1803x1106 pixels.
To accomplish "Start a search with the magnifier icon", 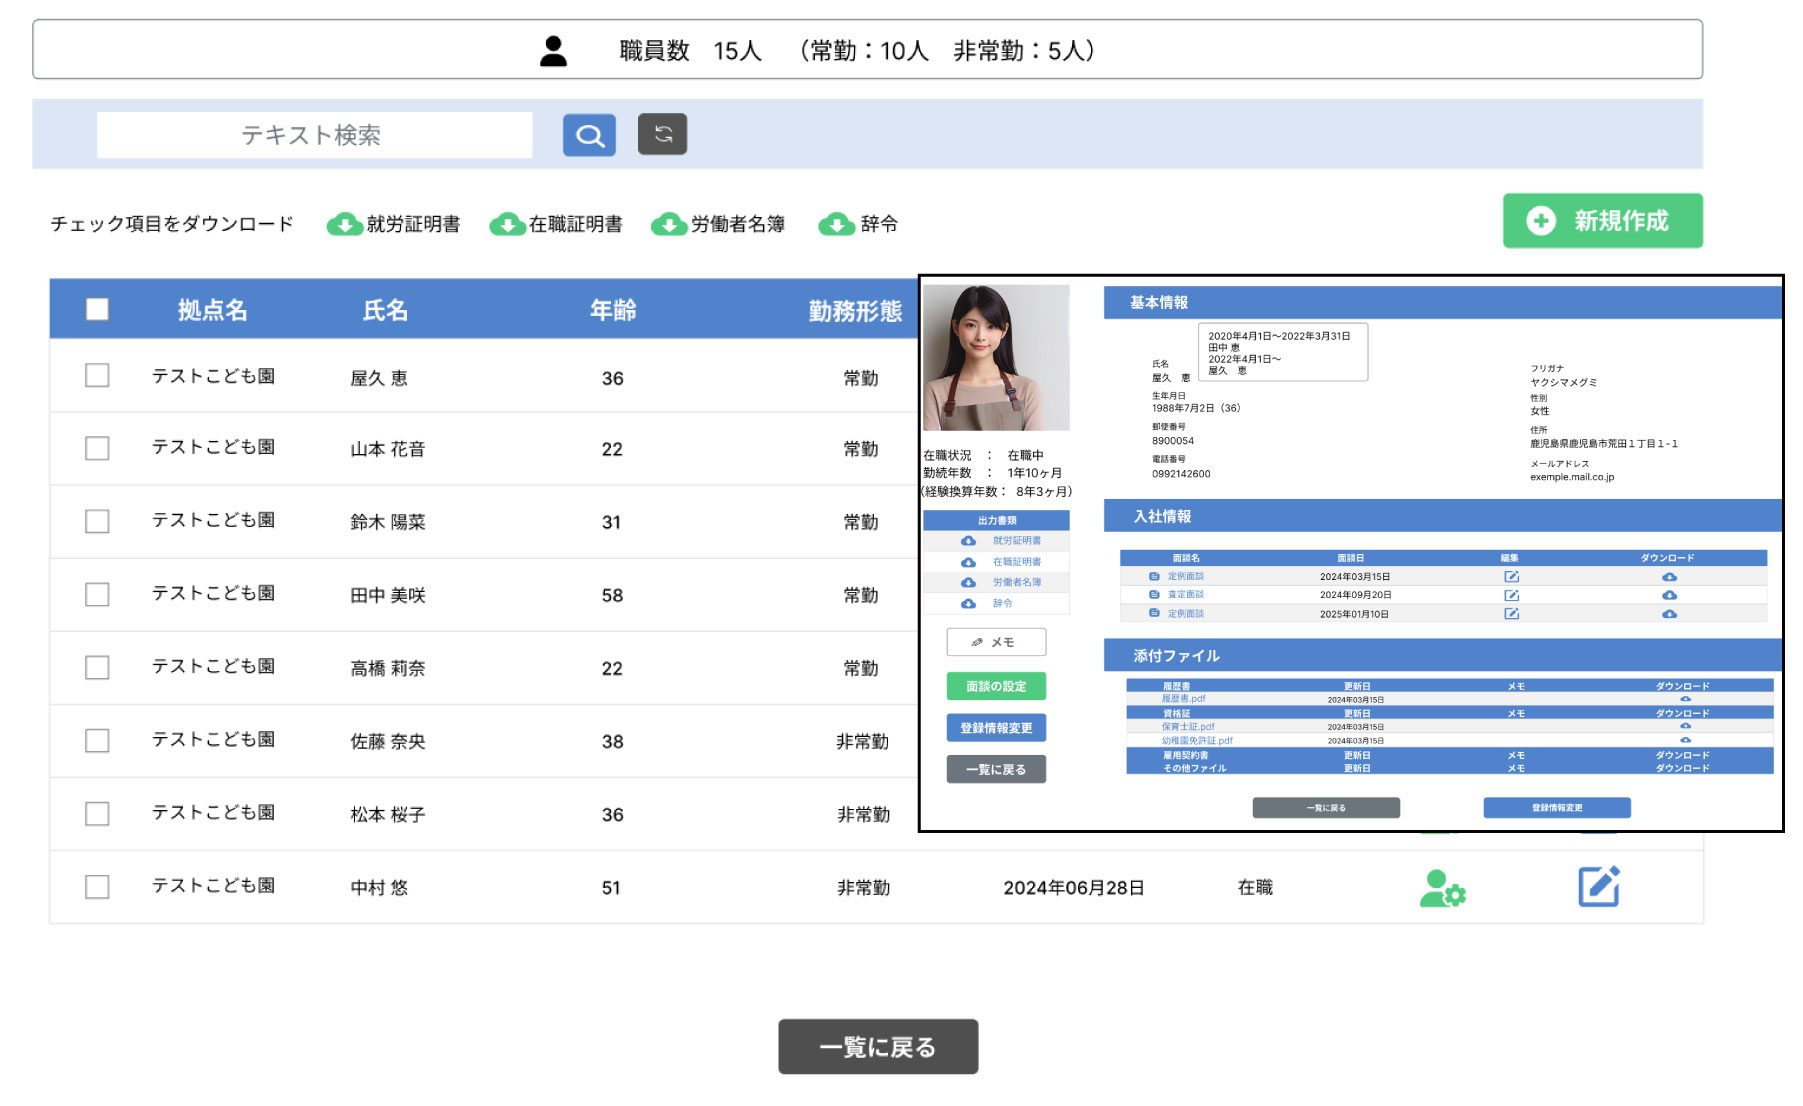I will [x=589, y=134].
